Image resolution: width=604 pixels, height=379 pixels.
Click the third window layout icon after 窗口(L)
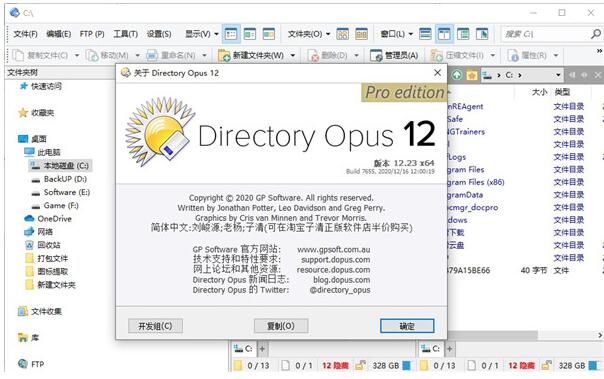click(x=463, y=34)
